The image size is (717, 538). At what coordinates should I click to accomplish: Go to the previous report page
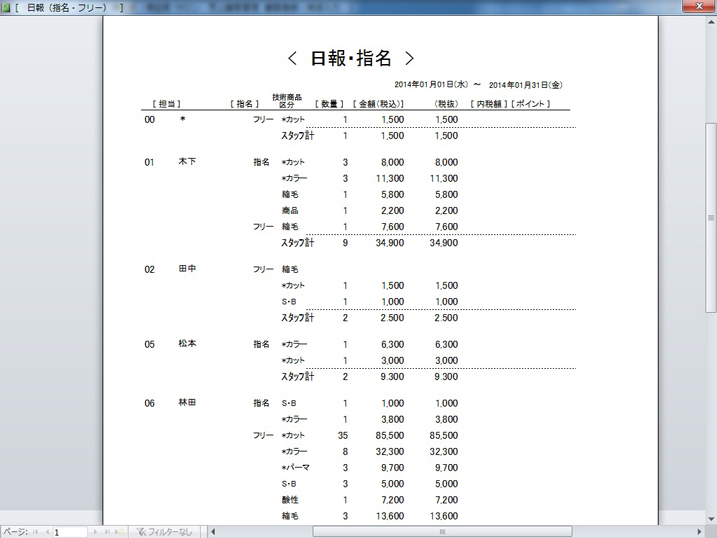(47, 532)
